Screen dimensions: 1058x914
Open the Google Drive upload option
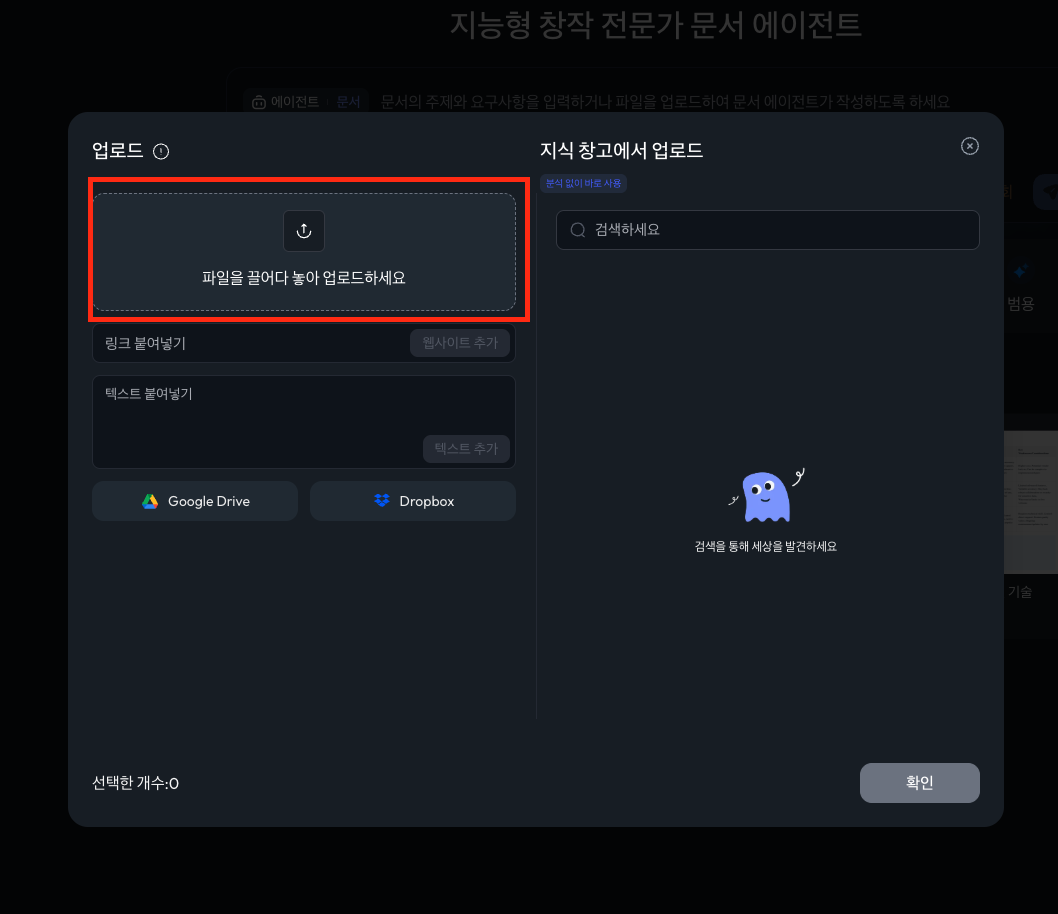[x=194, y=500]
